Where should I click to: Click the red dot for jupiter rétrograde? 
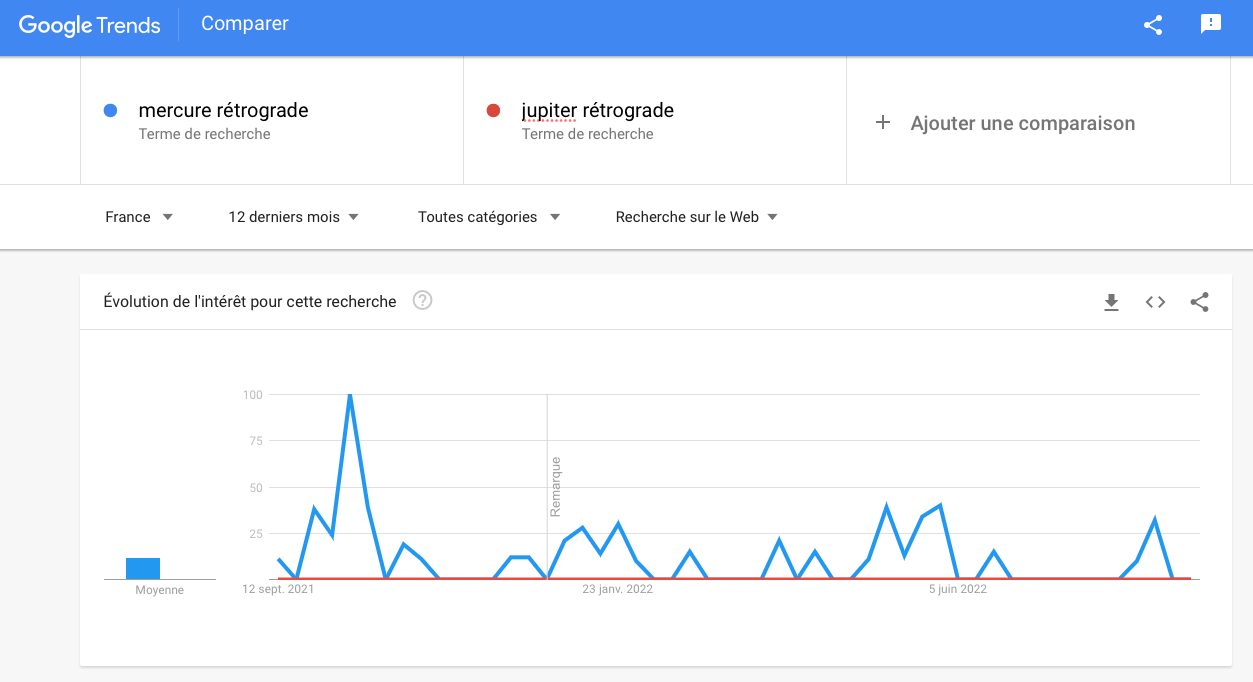(x=493, y=110)
